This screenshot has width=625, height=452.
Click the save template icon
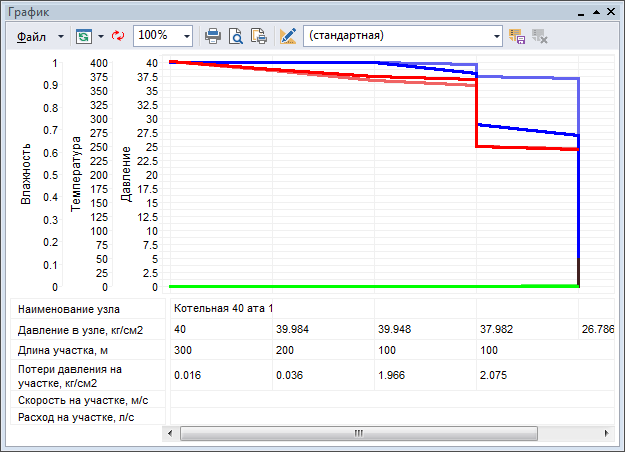point(518,35)
